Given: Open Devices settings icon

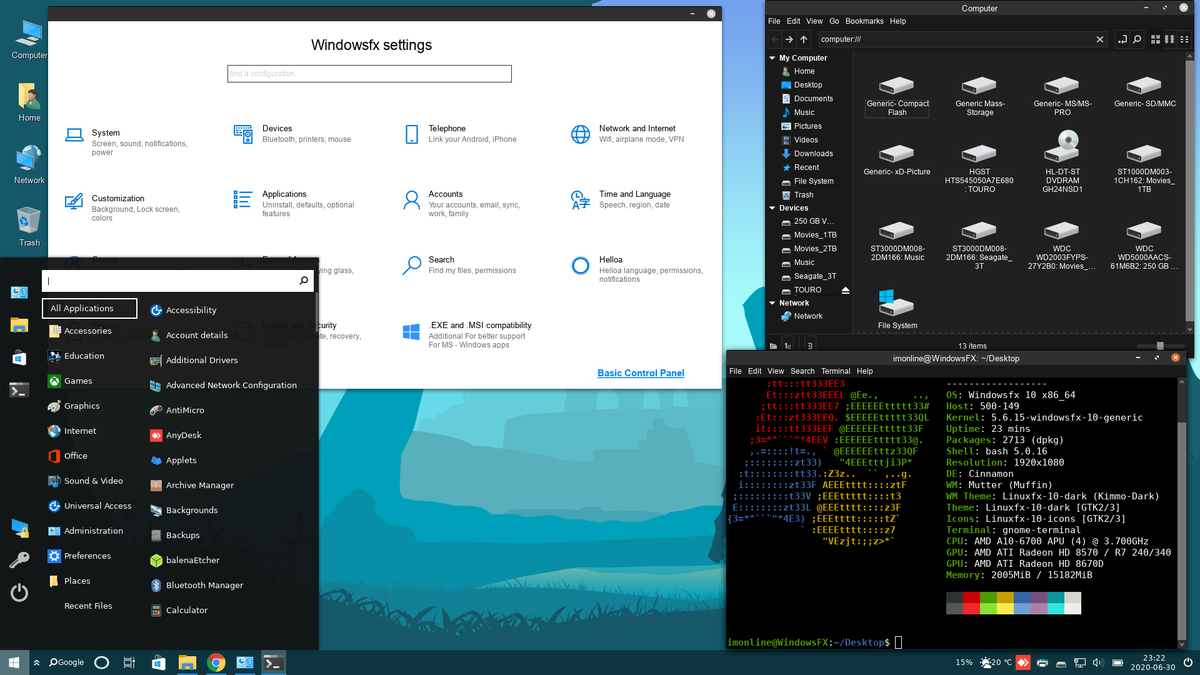Looking at the screenshot, I should (x=243, y=133).
